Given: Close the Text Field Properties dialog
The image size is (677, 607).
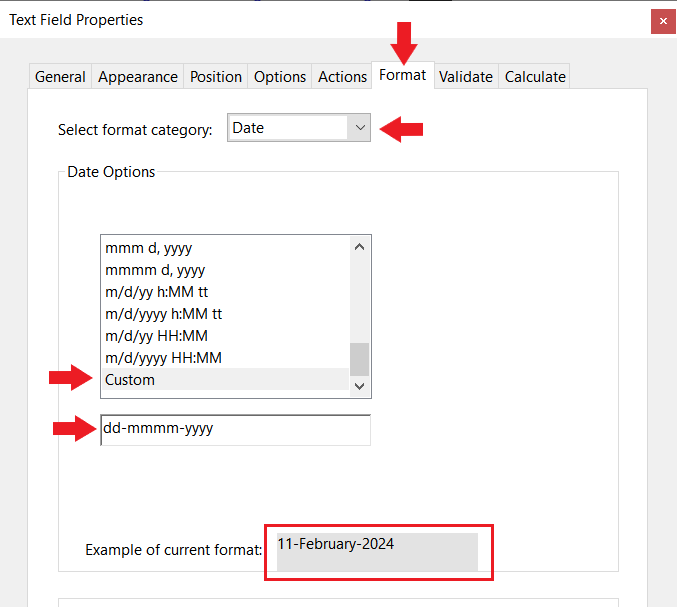Looking at the screenshot, I should (663, 20).
